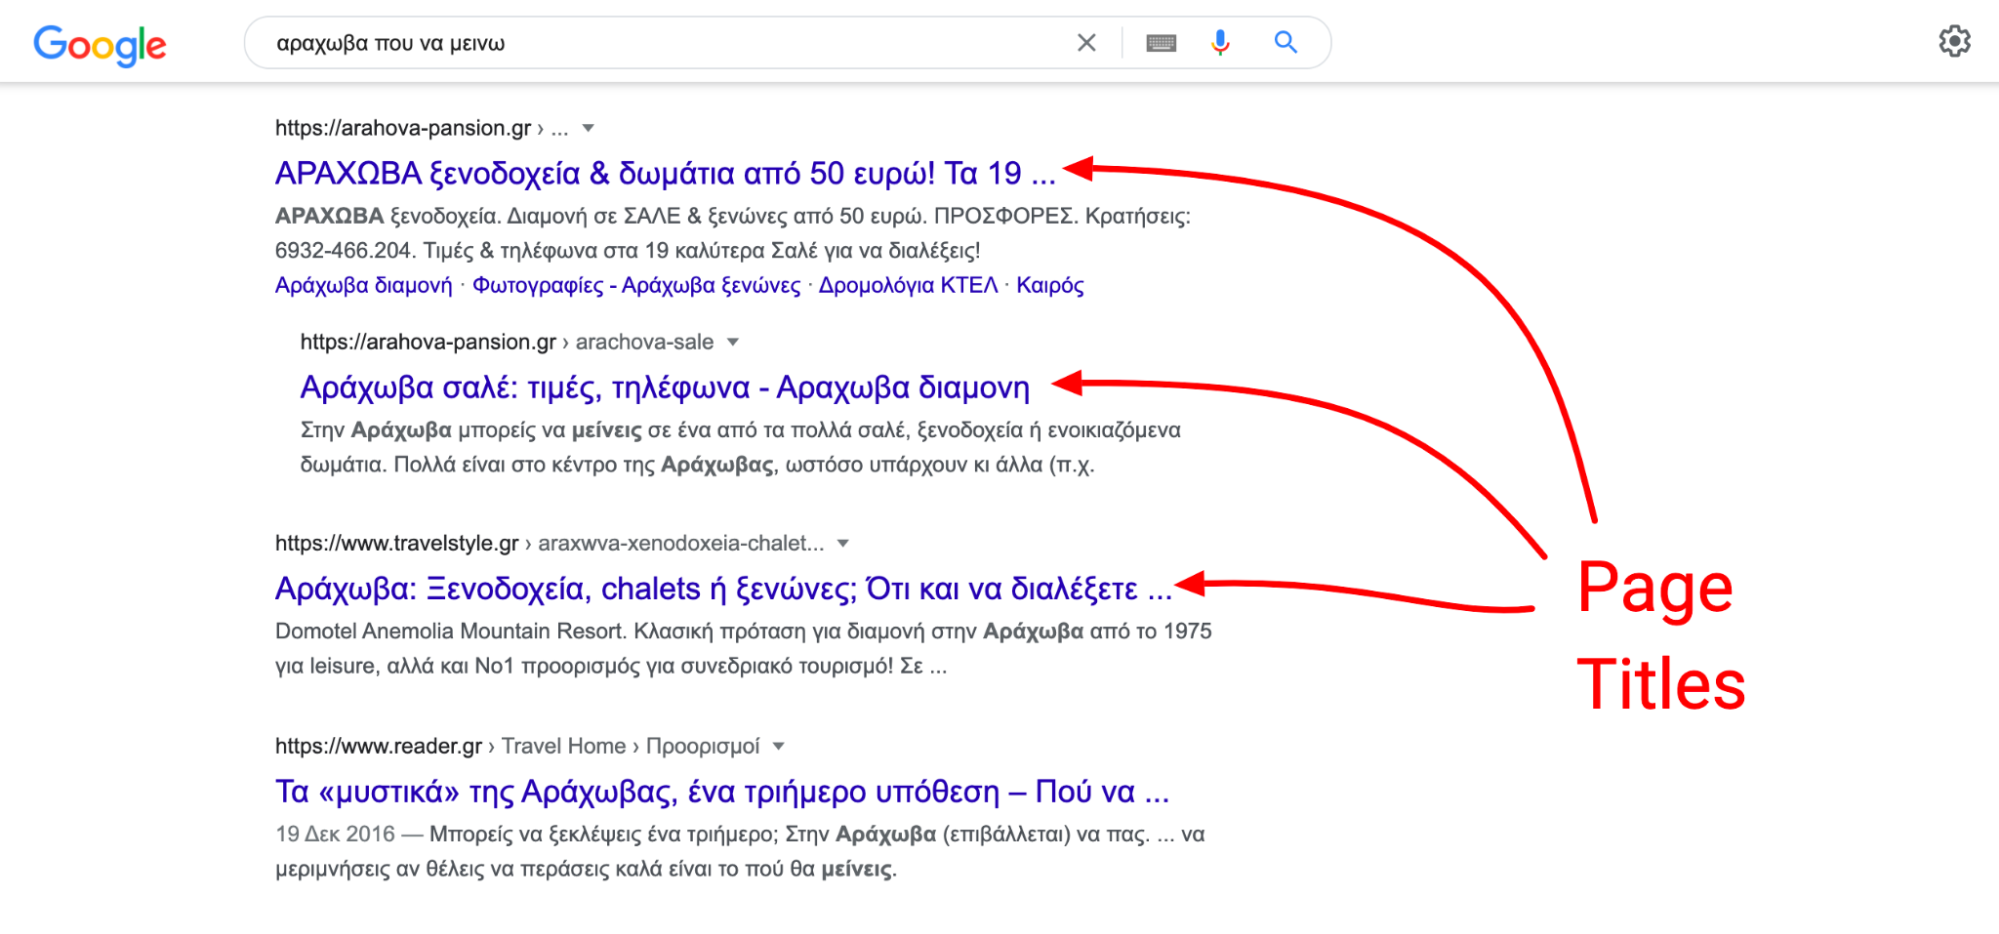Follow the 'Δρομολόγια ΚΤΕΛ' sitelink
Image resolution: width=1999 pixels, height=934 pixels.
[908, 286]
